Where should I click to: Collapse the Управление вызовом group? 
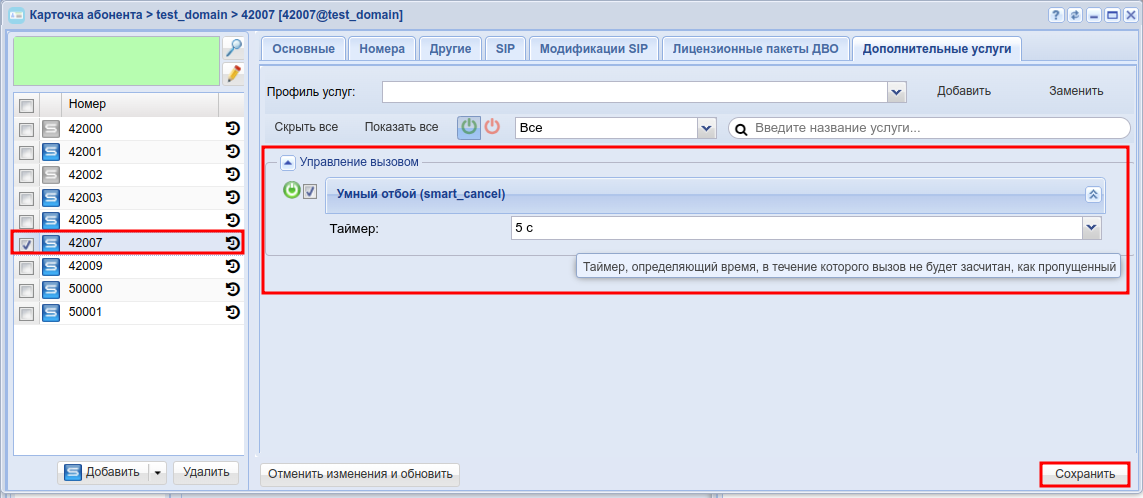(288, 163)
